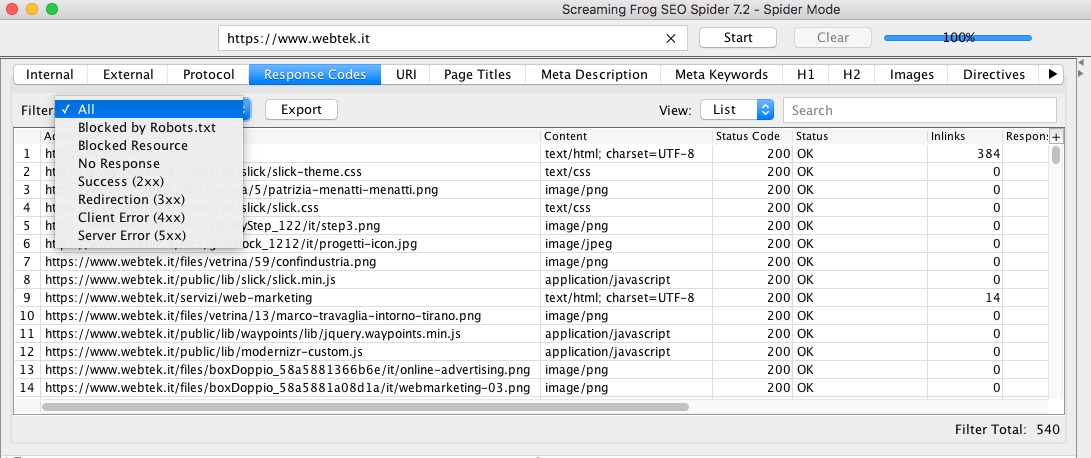Sort by the Status Code column header
The image size is (1091, 458).
[753, 136]
